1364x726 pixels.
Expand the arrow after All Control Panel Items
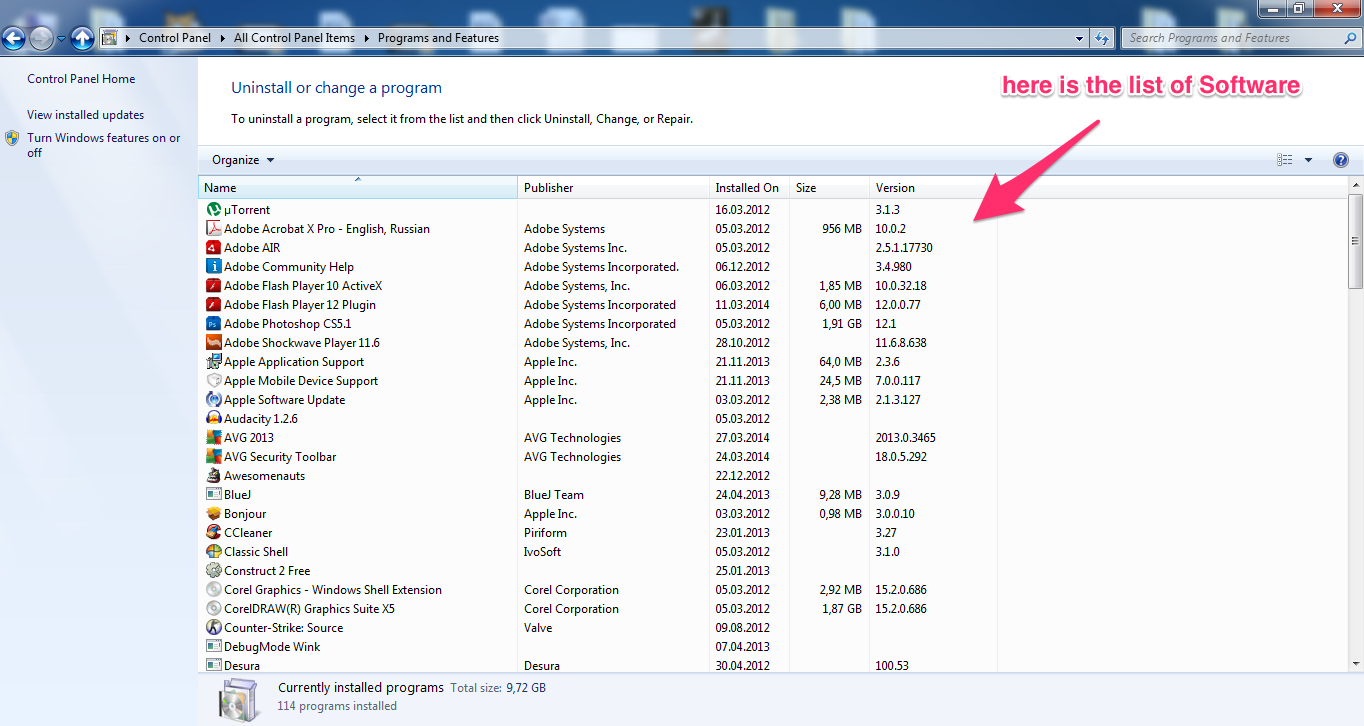pos(367,38)
